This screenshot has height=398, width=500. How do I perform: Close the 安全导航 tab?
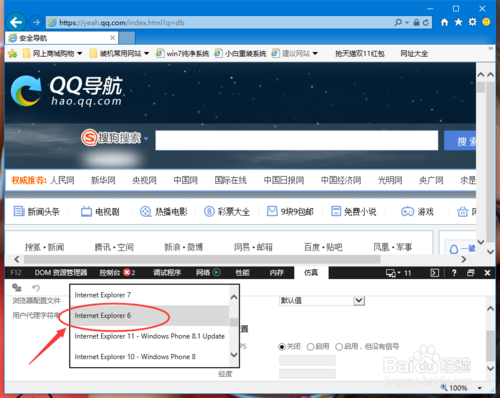113,38
